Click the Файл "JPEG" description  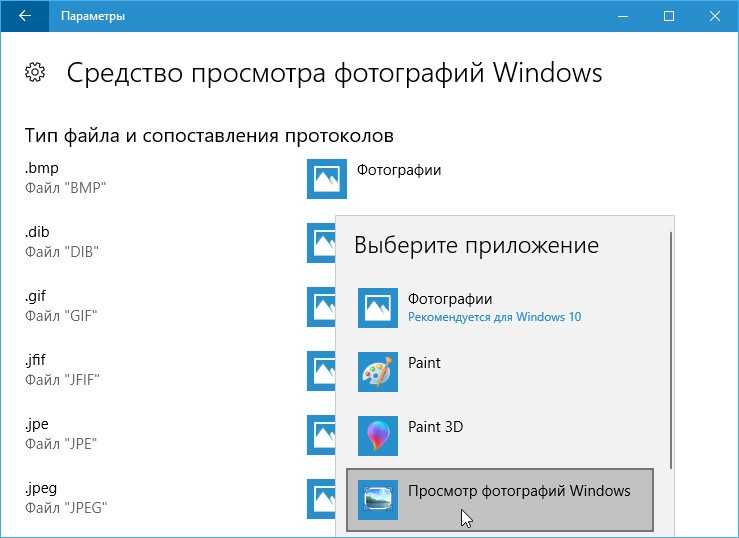coord(66,508)
